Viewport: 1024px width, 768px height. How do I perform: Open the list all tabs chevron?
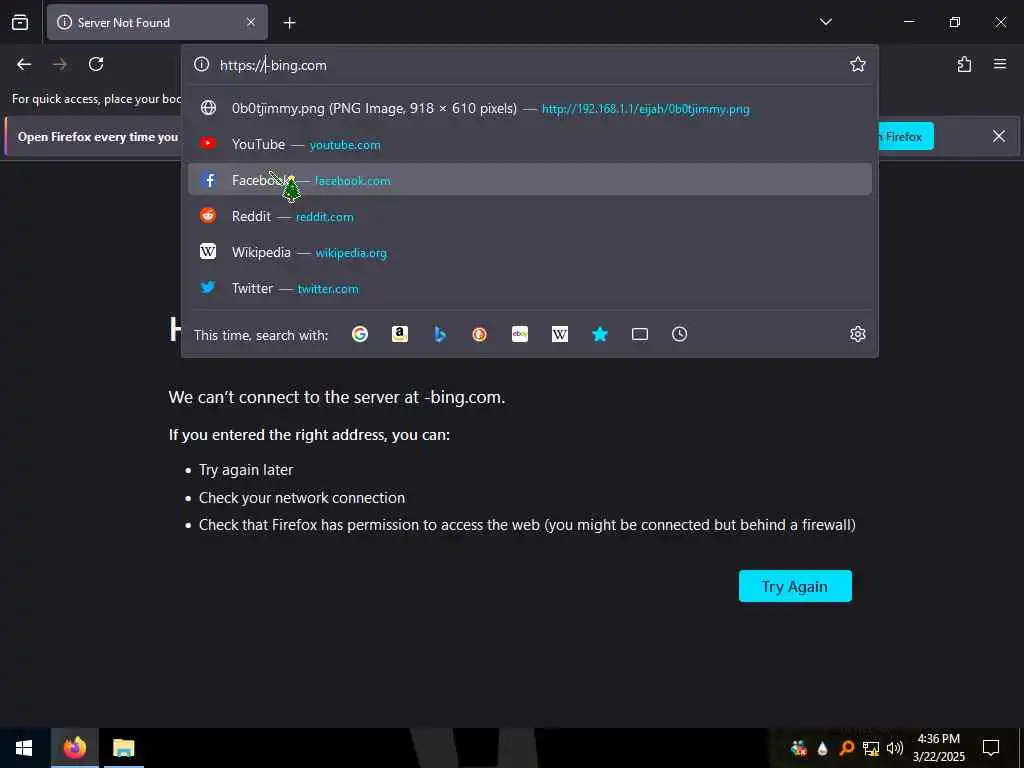pyautogui.click(x=825, y=22)
